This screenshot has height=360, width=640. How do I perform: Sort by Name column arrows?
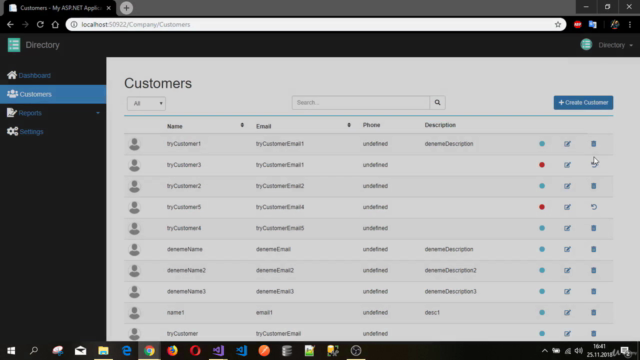(242, 125)
